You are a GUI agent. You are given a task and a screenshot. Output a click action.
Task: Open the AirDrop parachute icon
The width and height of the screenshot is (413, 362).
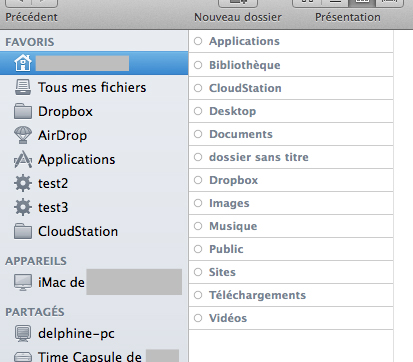pos(23,135)
